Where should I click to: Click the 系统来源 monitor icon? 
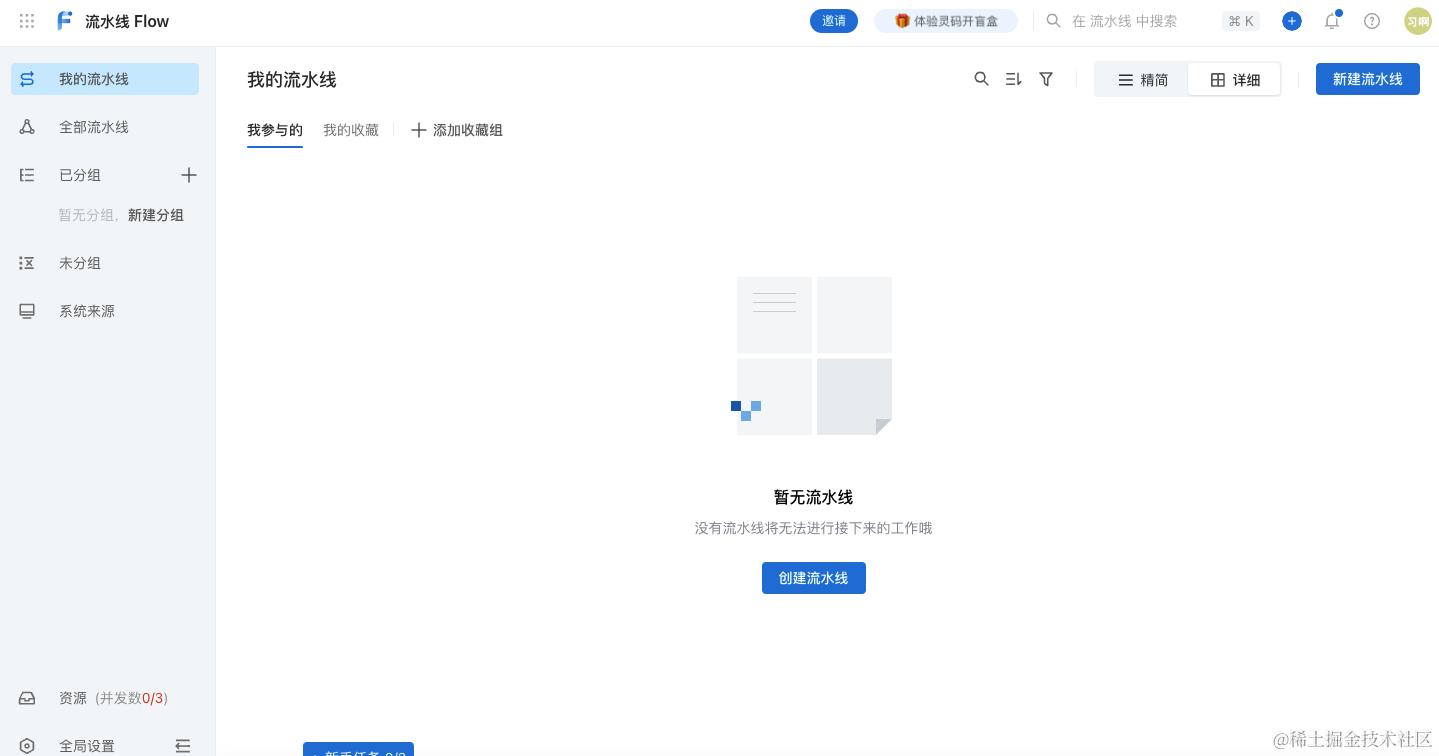[x=27, y=311]
